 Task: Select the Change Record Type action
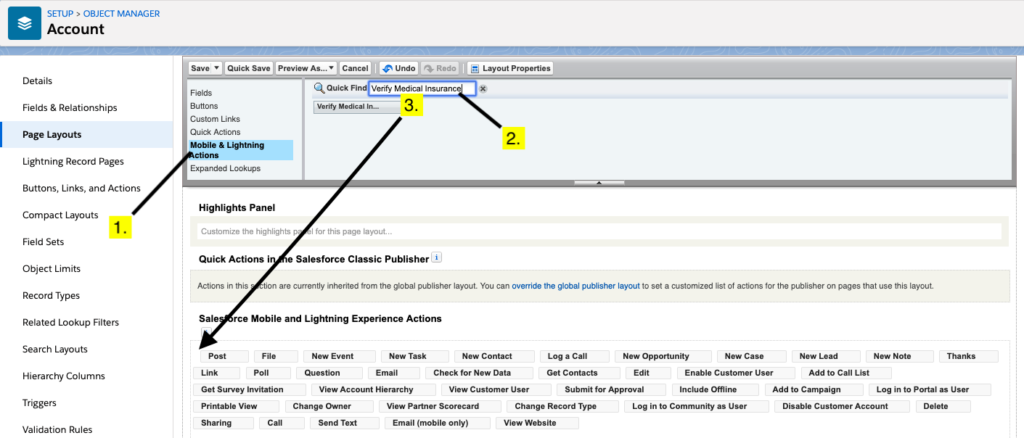[x=562, y=406]
